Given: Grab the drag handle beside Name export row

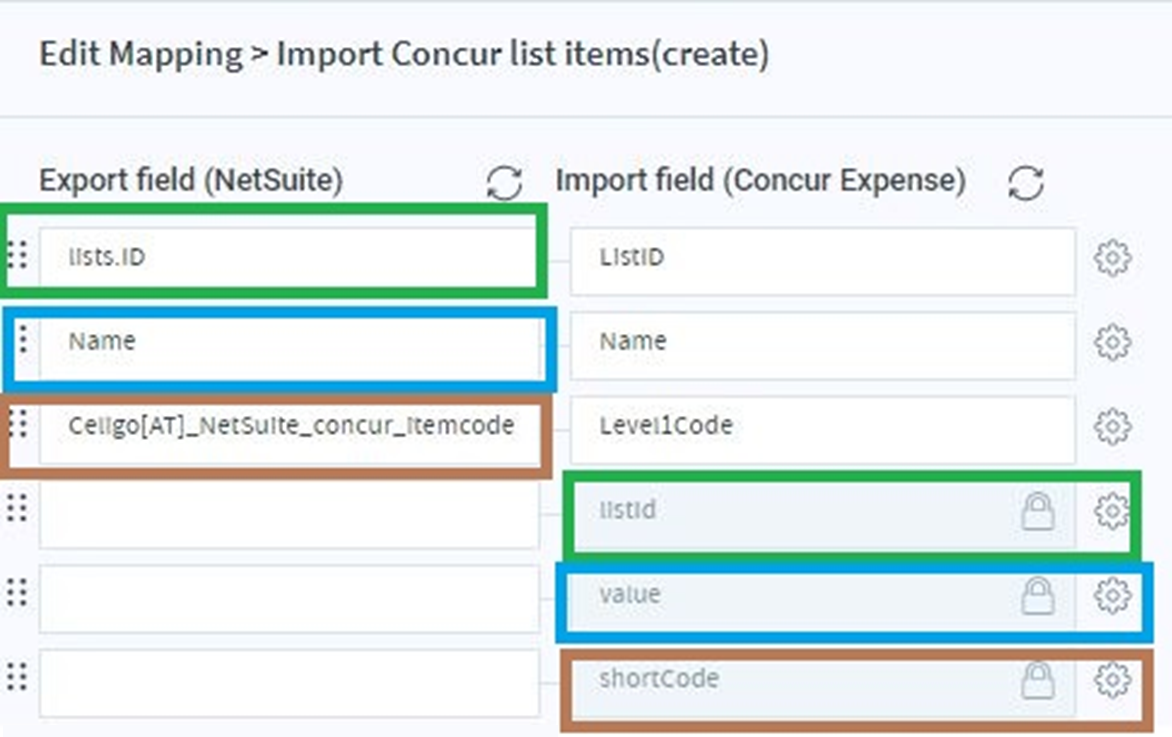Looking at the screenshot, I should [23, 339].
